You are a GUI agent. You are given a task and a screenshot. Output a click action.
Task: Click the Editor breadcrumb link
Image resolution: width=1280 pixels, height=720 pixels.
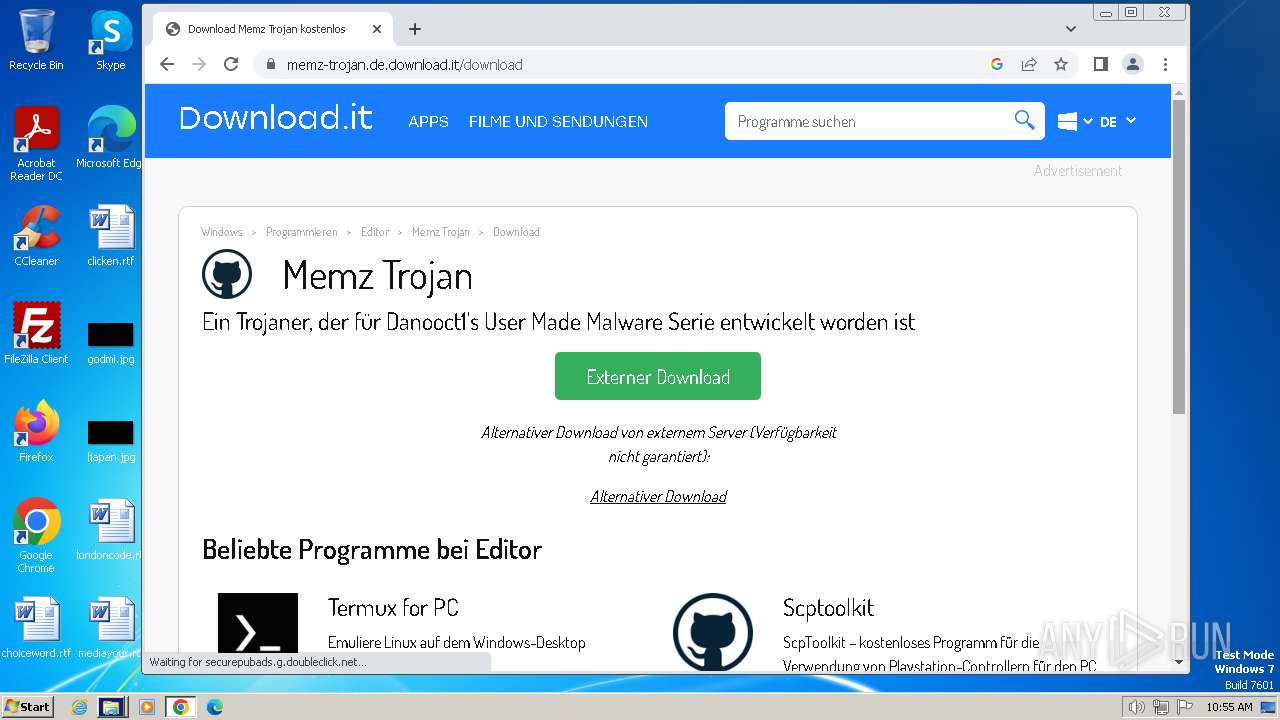click(x=375, y=232)
